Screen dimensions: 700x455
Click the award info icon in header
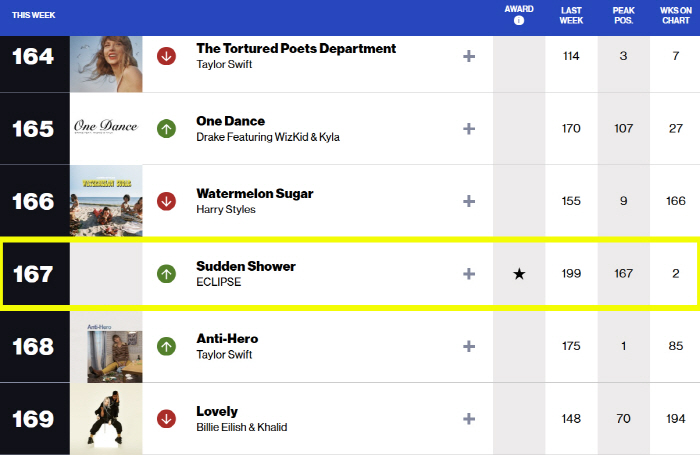[x=519, y=21]
